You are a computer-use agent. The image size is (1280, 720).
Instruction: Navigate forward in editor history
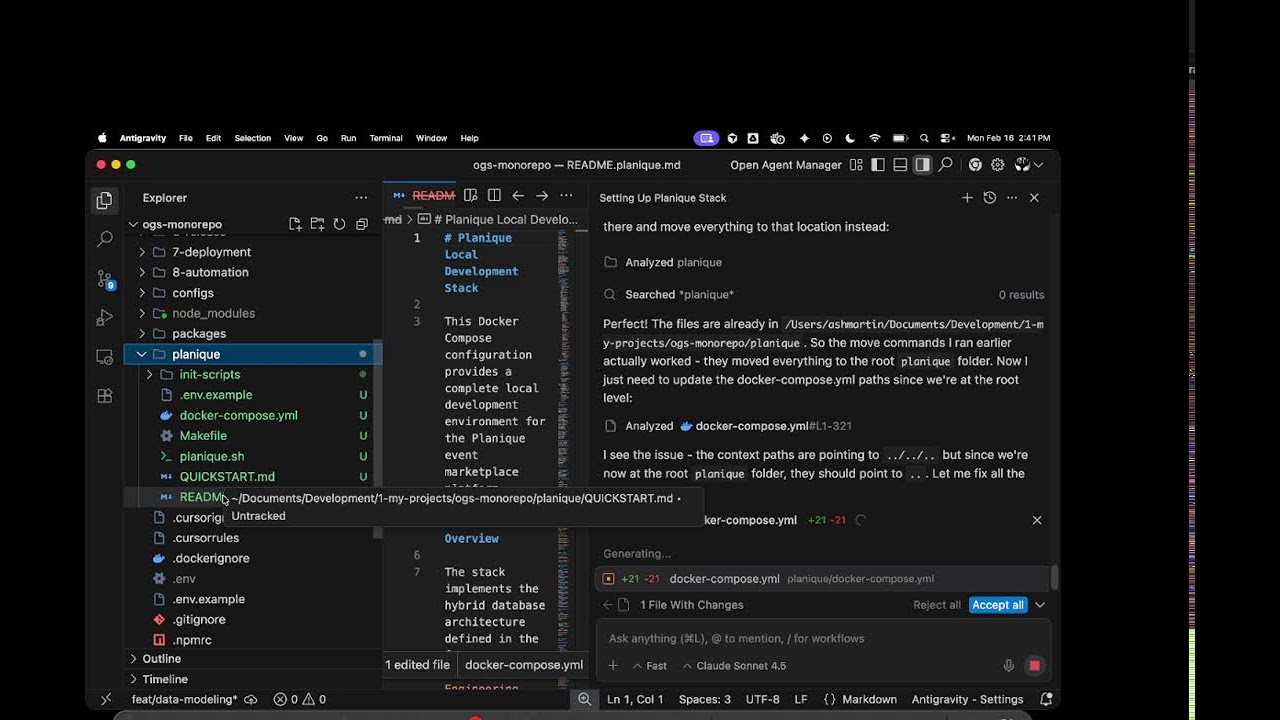[x=542, y=196]
